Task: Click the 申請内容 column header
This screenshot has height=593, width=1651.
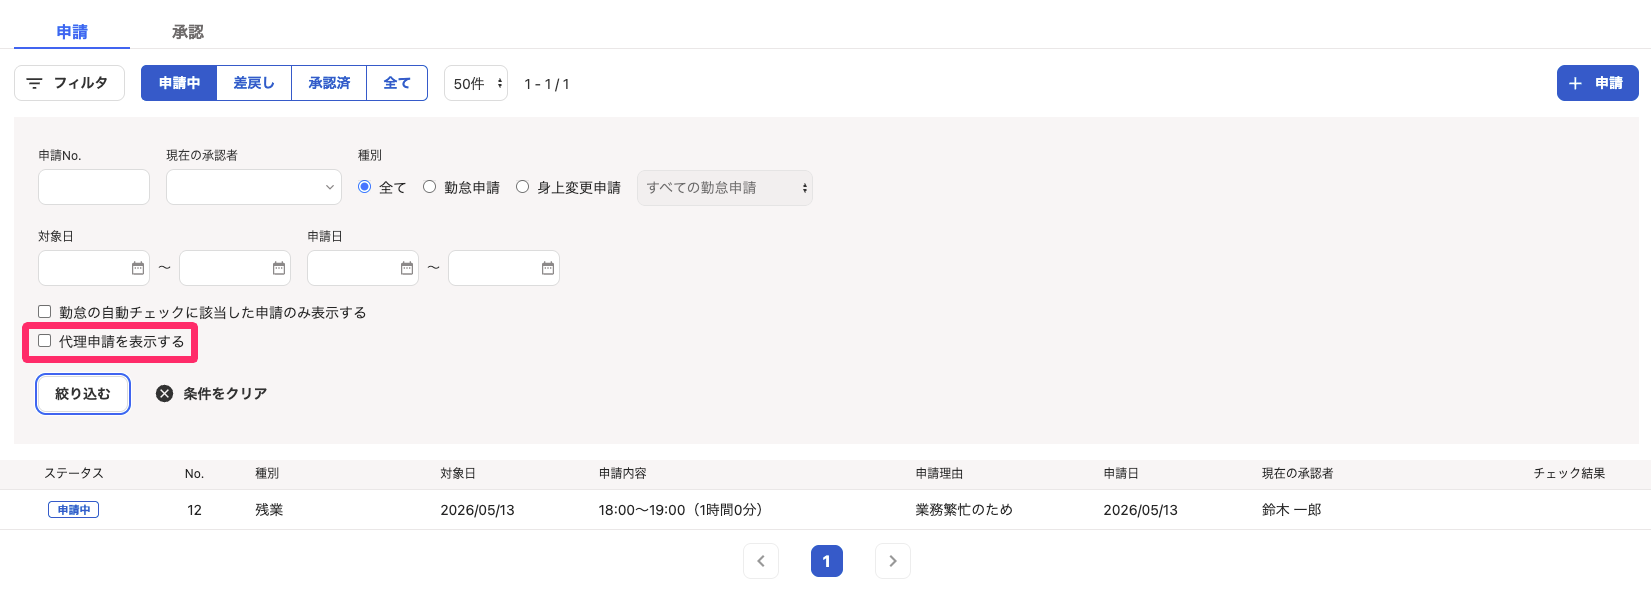Action: [622, 474]
